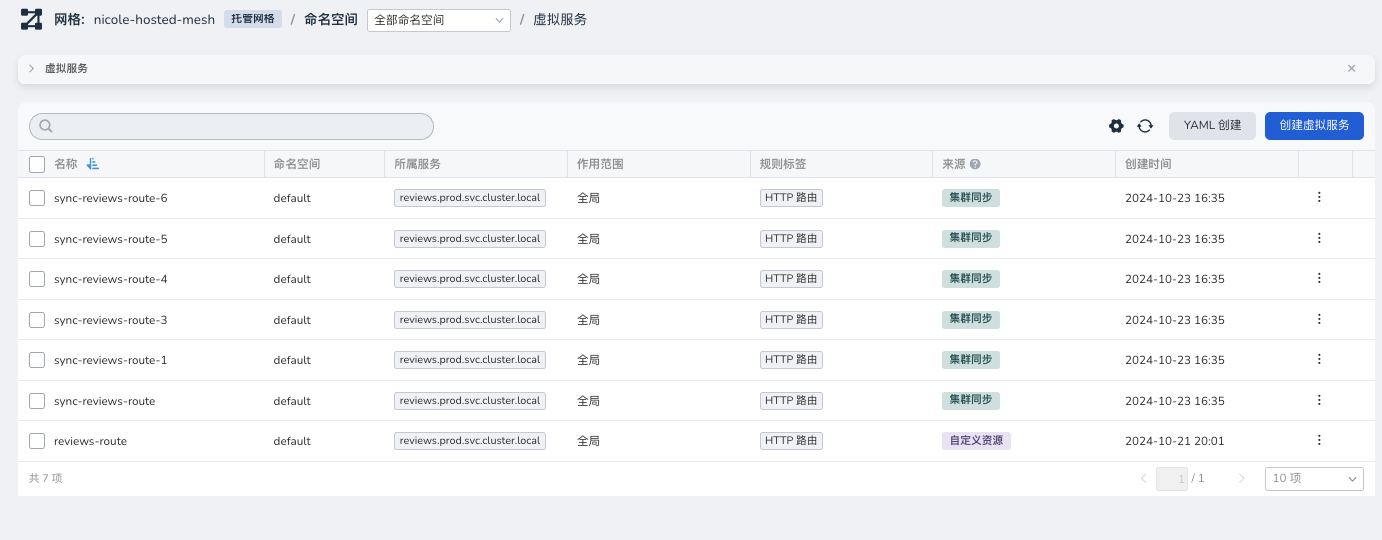Refresh the virtual services list
Screen dimensions: 1382x540
pos(1145,126)
